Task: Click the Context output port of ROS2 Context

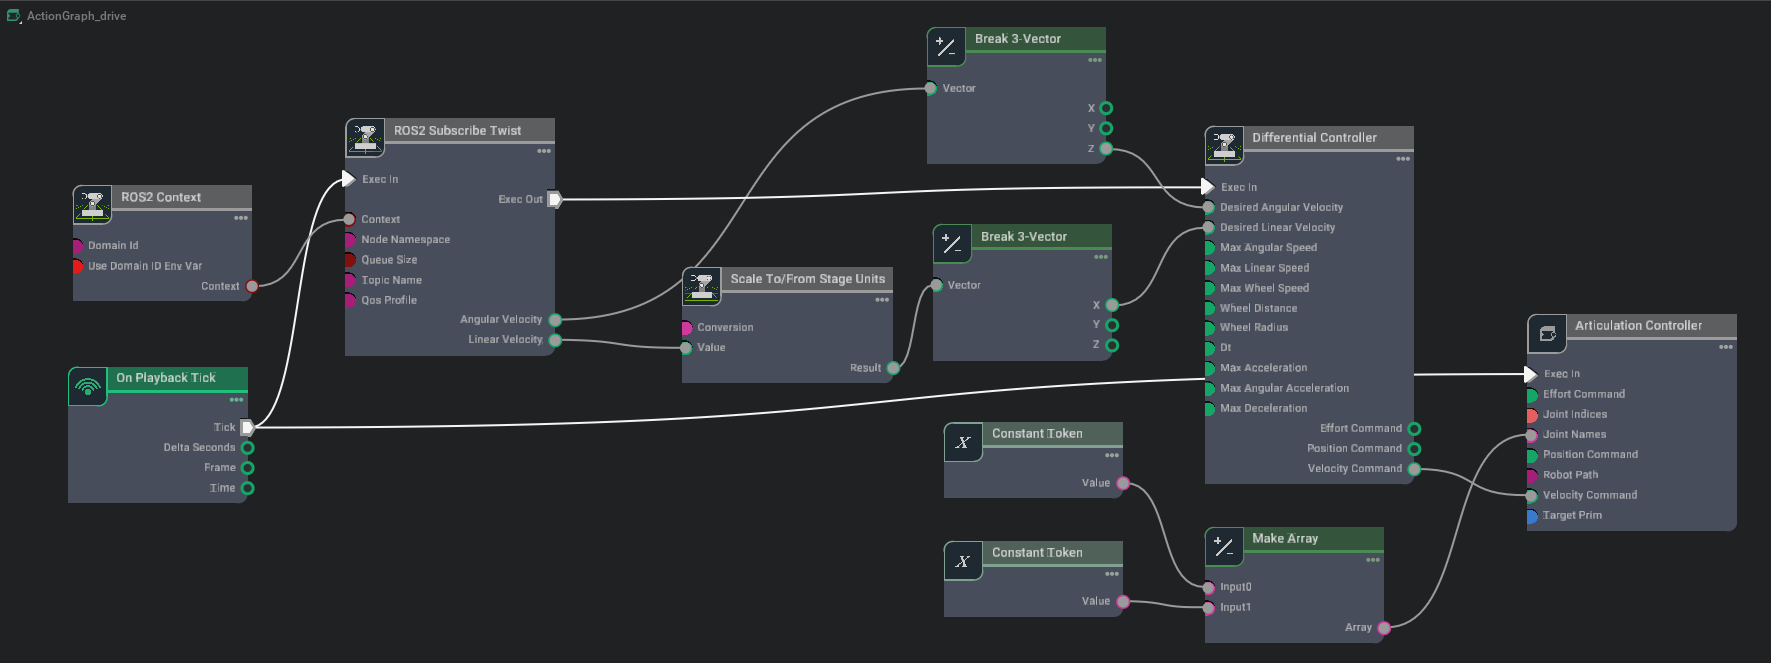Action: pos(252,286)
